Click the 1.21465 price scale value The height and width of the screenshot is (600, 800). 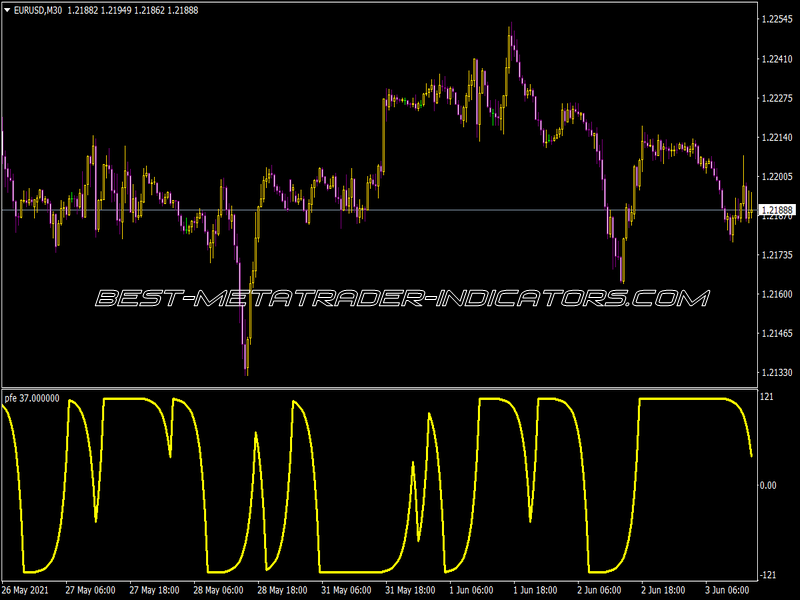(778, 334)
